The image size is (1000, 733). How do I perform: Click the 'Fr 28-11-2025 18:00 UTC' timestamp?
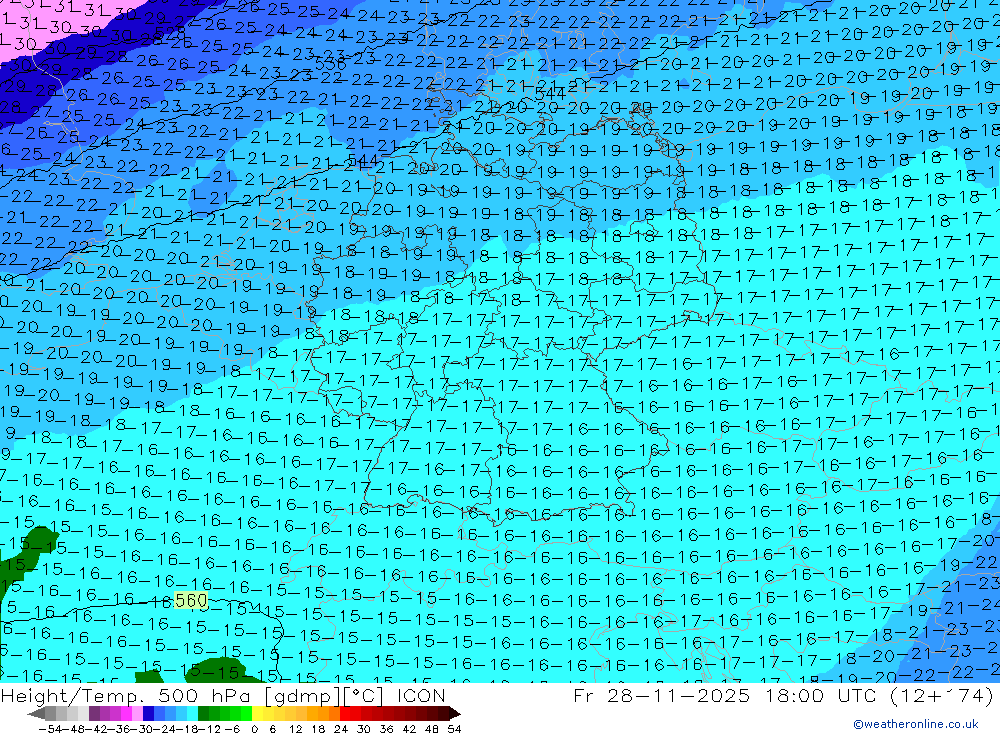pyautogui.click(x=727, y=695)
